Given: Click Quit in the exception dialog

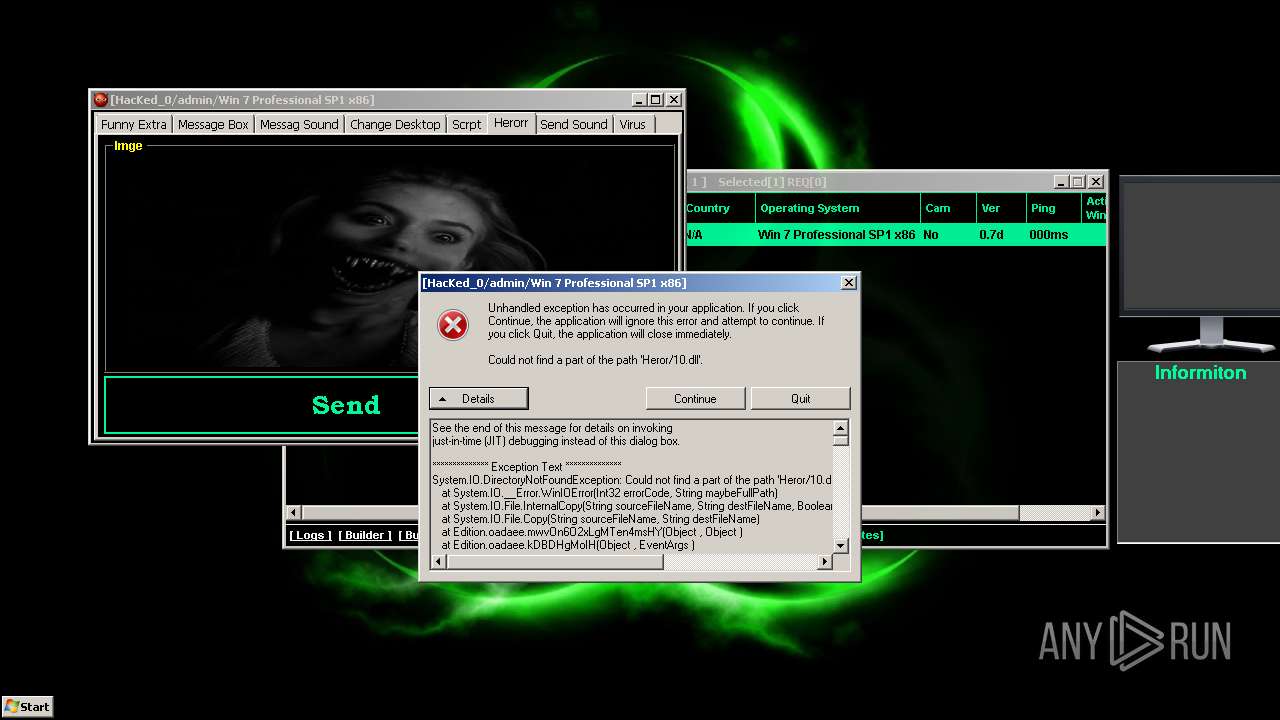Looking at the screenshot, I should tap(800, 398).
